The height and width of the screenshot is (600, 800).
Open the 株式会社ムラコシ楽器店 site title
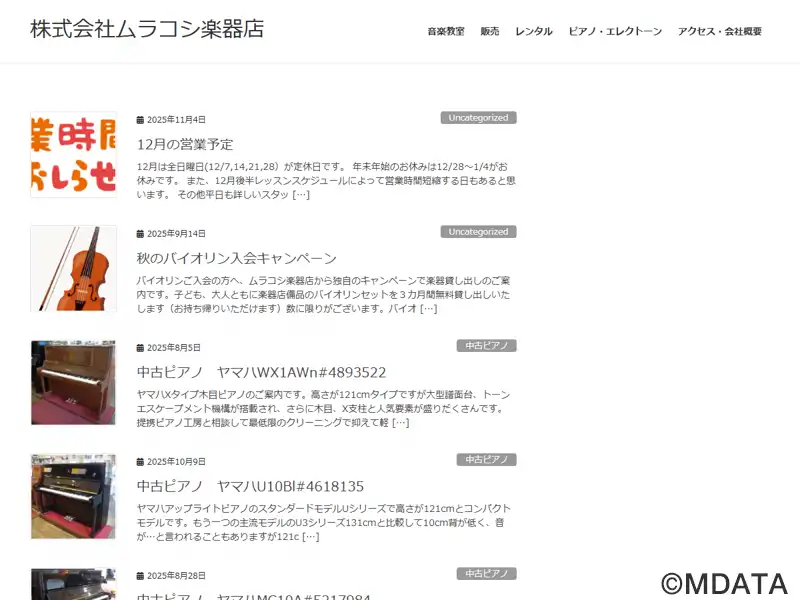coord(147,29)
